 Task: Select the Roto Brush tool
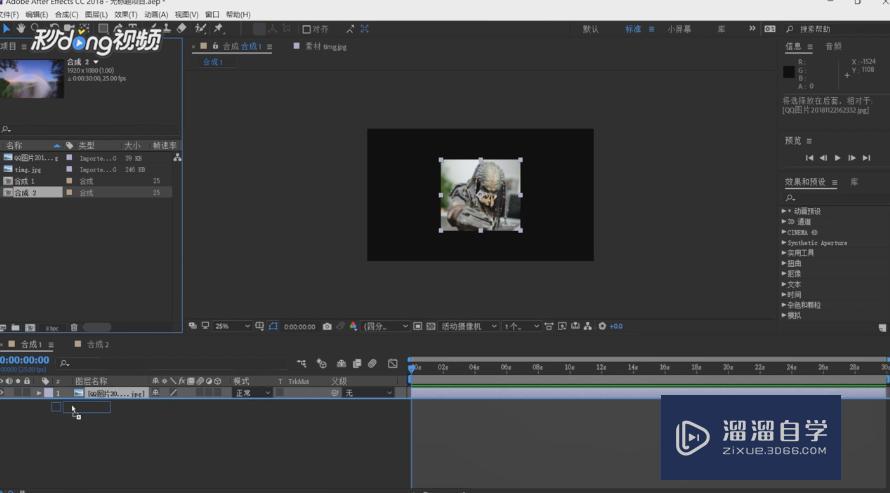click(200, 28)
